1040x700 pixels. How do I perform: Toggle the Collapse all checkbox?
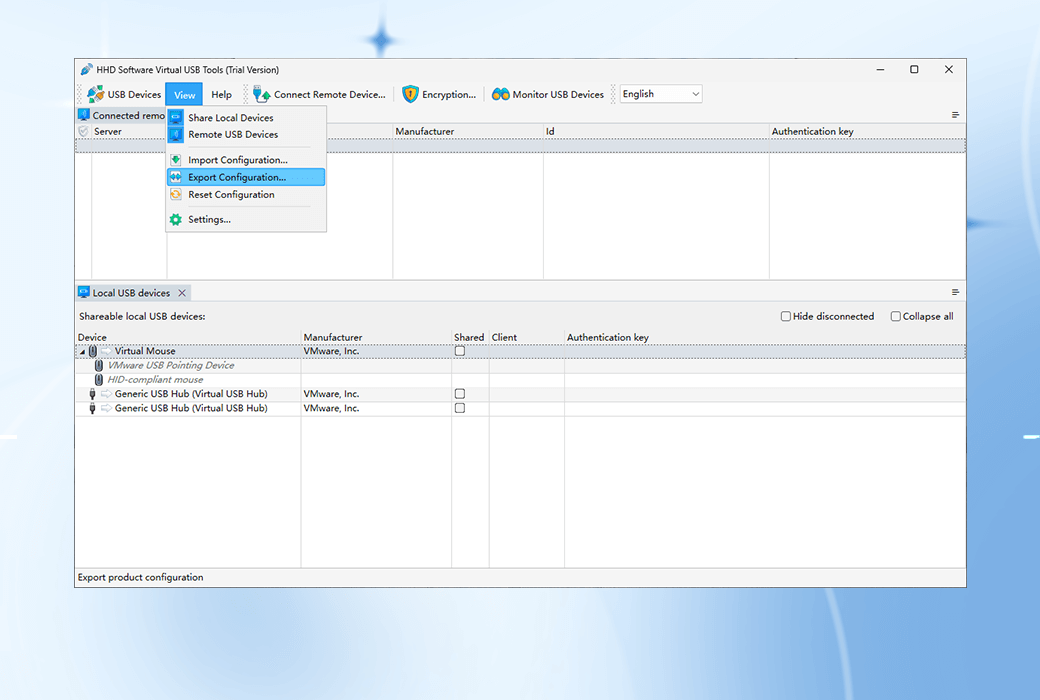(896, 316)
